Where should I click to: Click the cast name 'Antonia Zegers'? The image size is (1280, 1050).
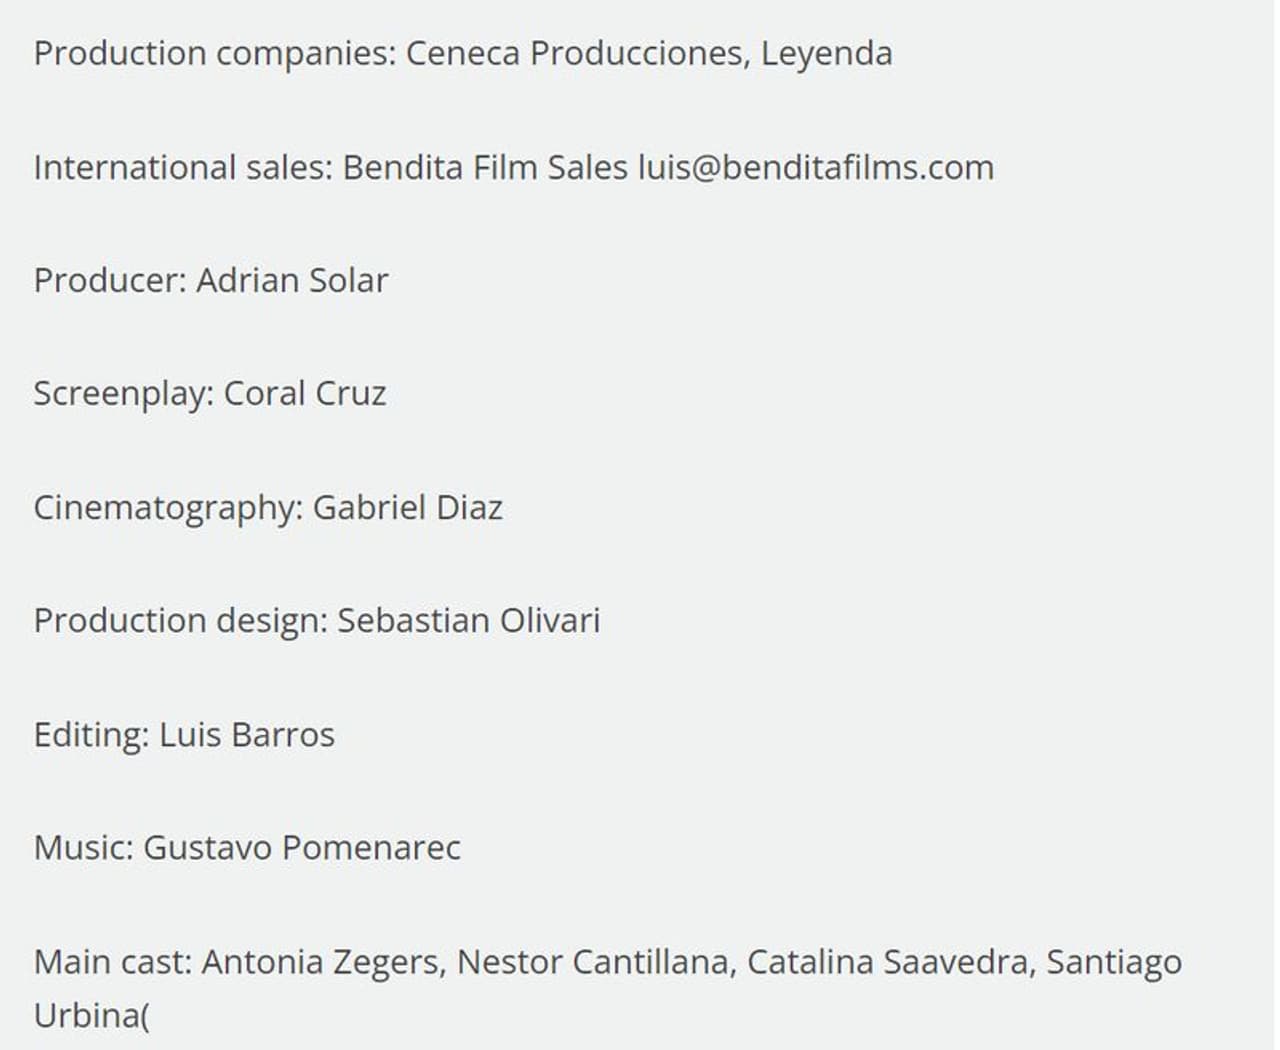pos(320,962)
